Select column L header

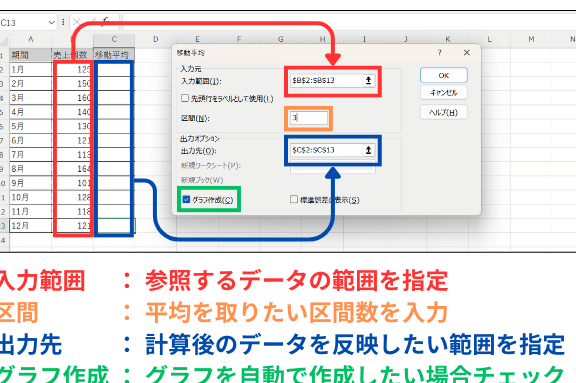[489, 39]
